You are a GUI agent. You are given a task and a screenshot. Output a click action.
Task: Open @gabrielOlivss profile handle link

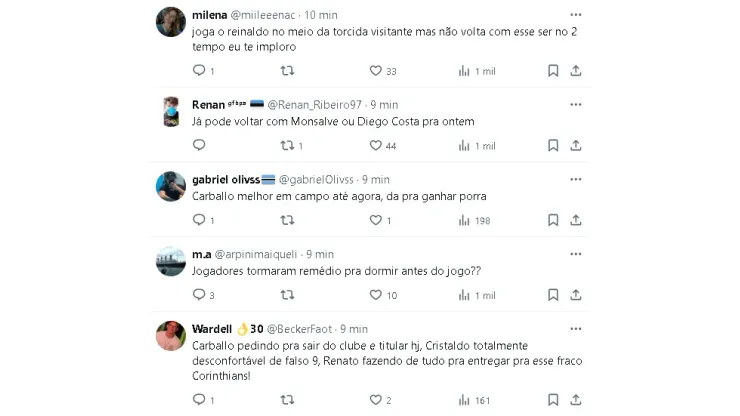tap(317, 179)
